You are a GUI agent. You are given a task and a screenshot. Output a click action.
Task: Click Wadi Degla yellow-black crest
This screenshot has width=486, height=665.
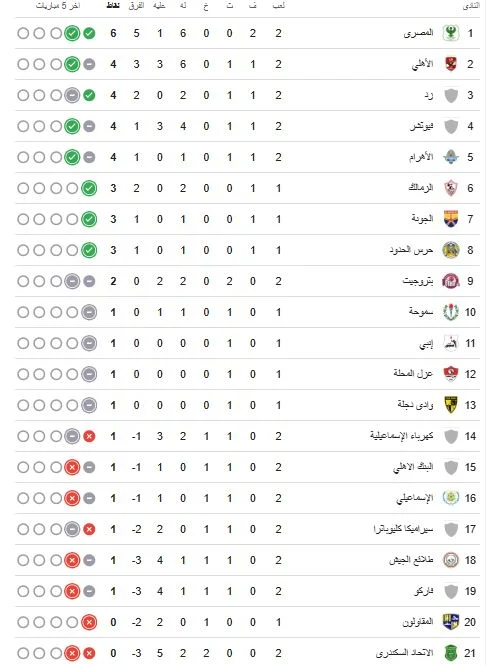pos(451,405)
